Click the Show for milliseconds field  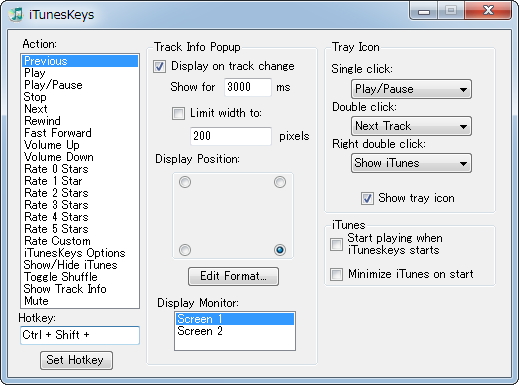pyautogui.click(x=248, y=87)
